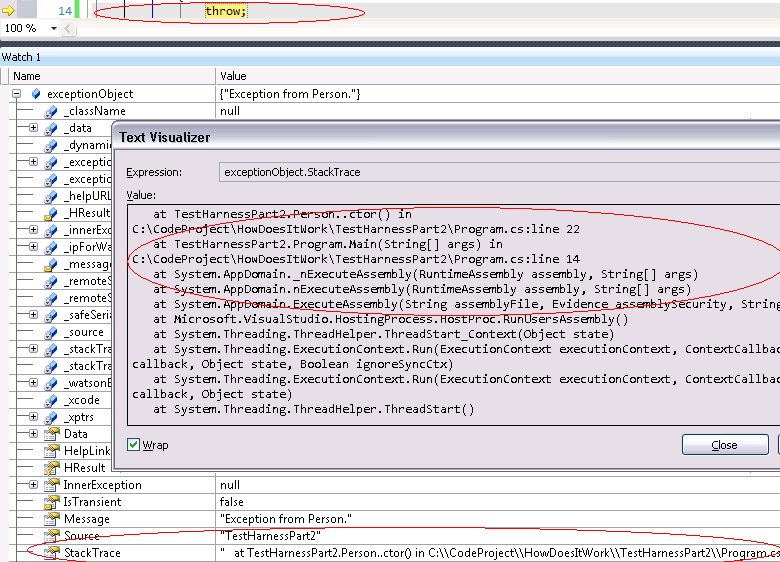This screenshot has height=562, width=780.
Task: Click the highlighted throw; statement
Action: (x=226, y=10)
